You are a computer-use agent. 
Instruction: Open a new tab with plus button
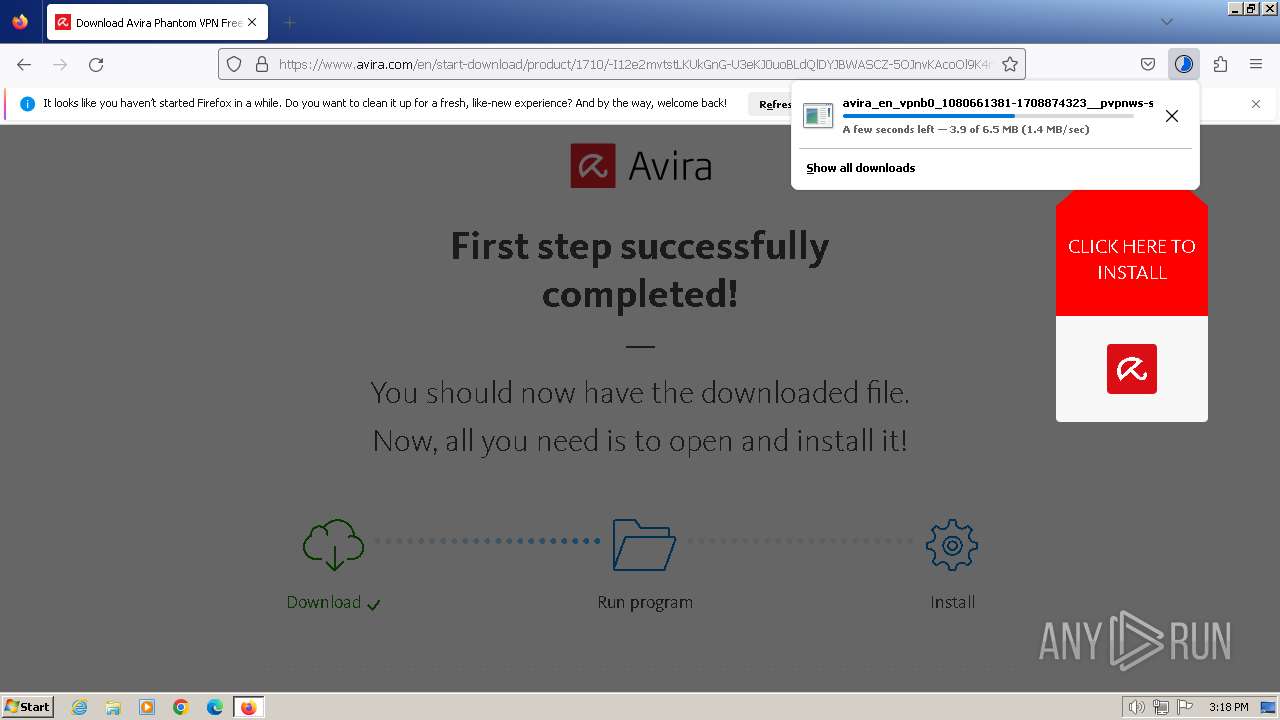(289, 22)
